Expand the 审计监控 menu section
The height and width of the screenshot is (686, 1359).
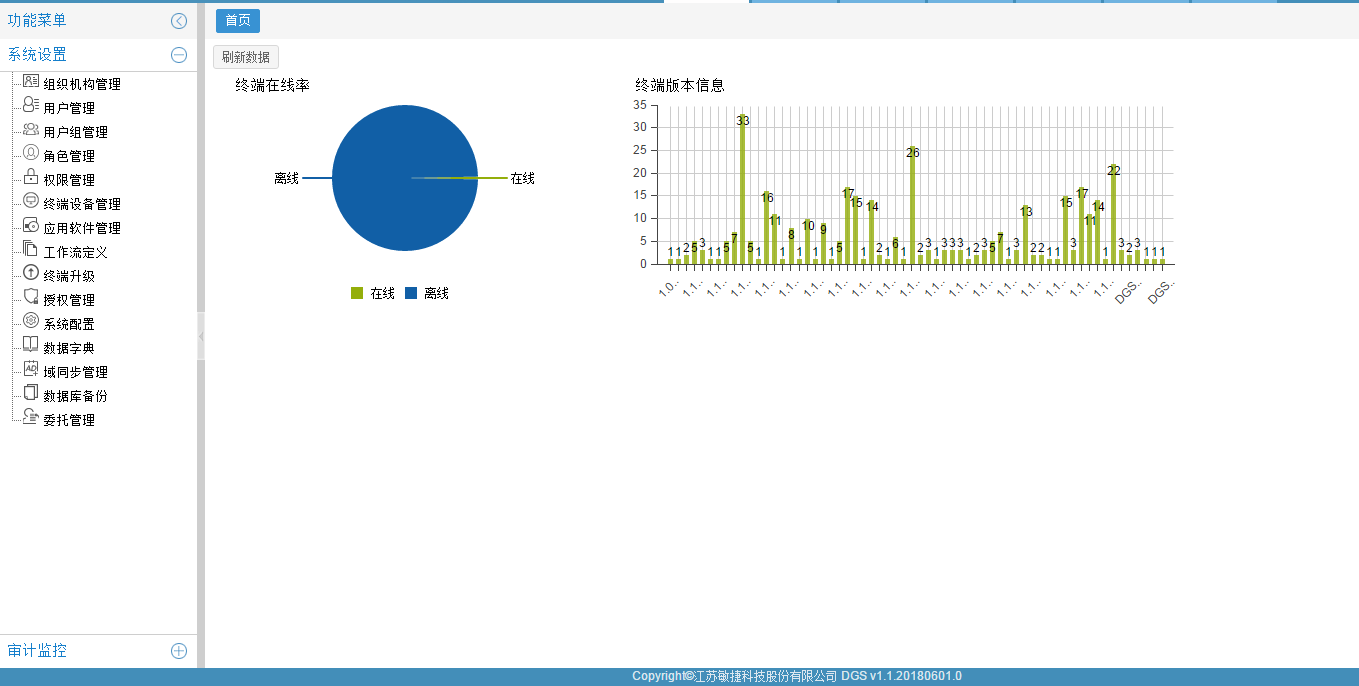179,651
